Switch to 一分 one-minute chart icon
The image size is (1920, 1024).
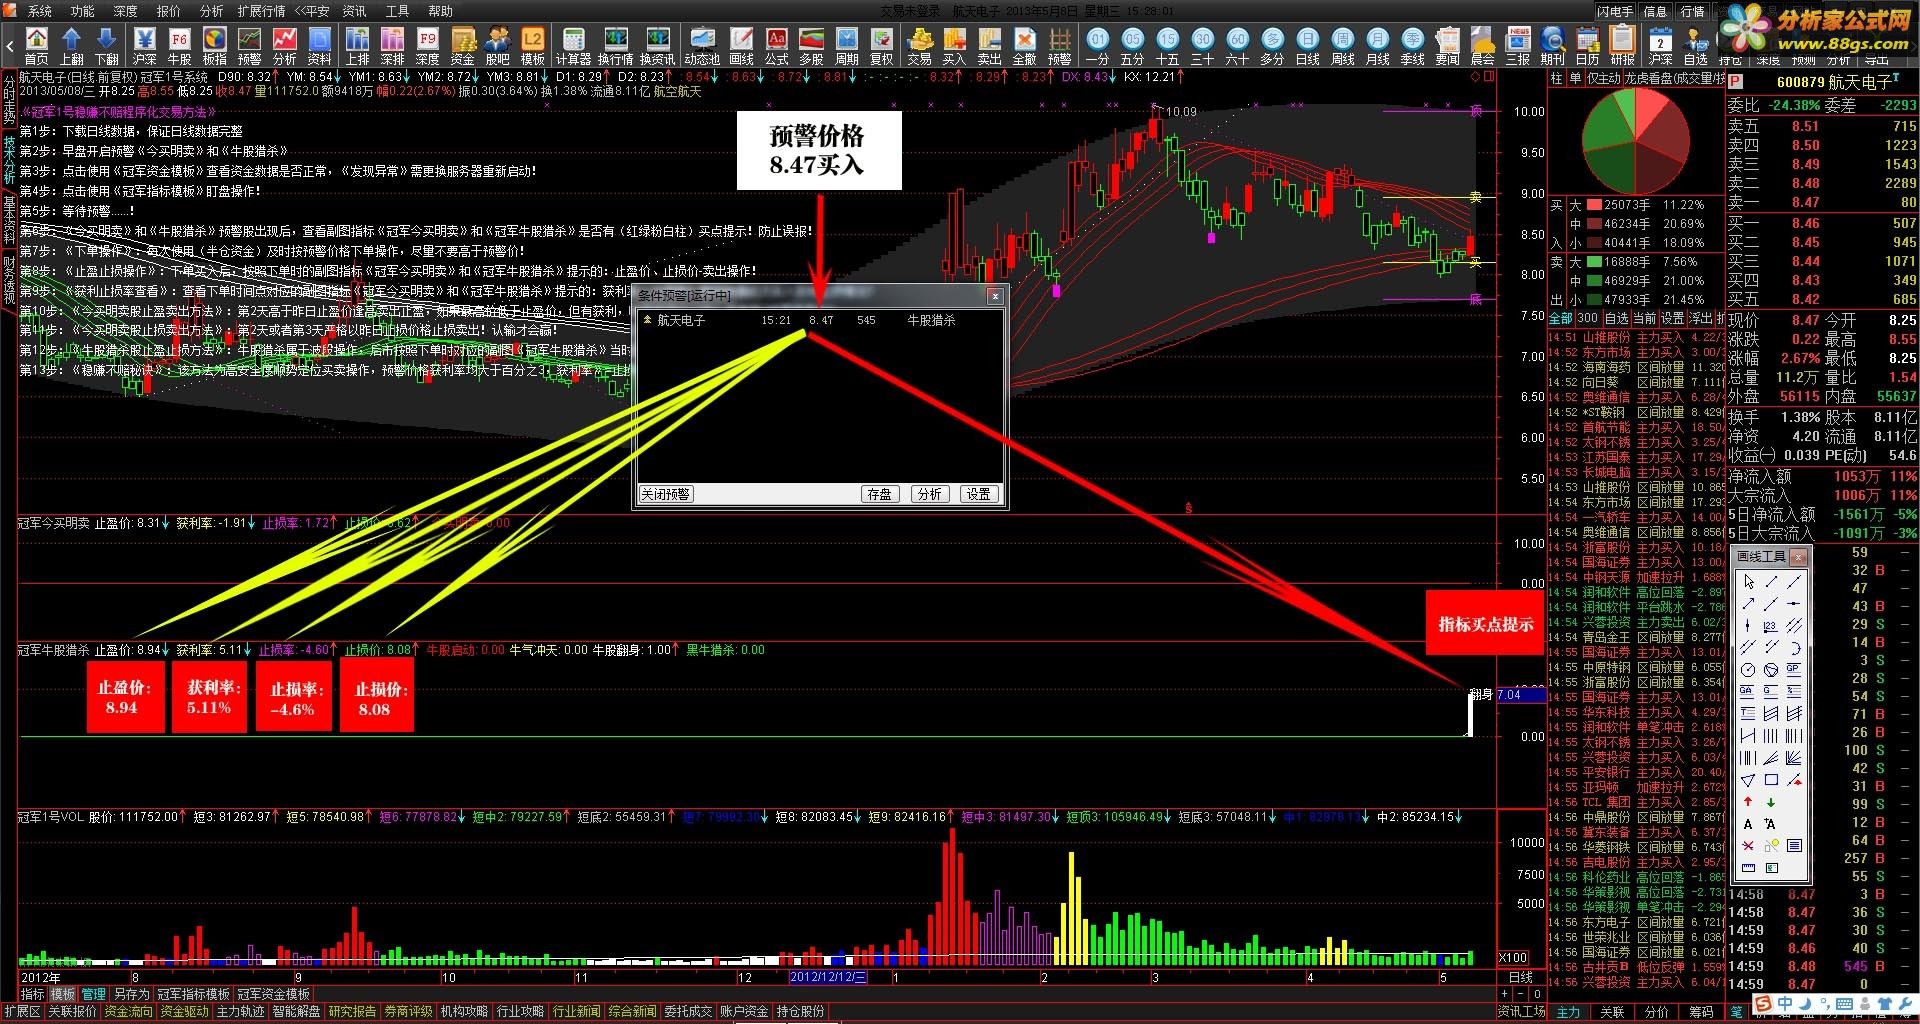pos(1098,45)
